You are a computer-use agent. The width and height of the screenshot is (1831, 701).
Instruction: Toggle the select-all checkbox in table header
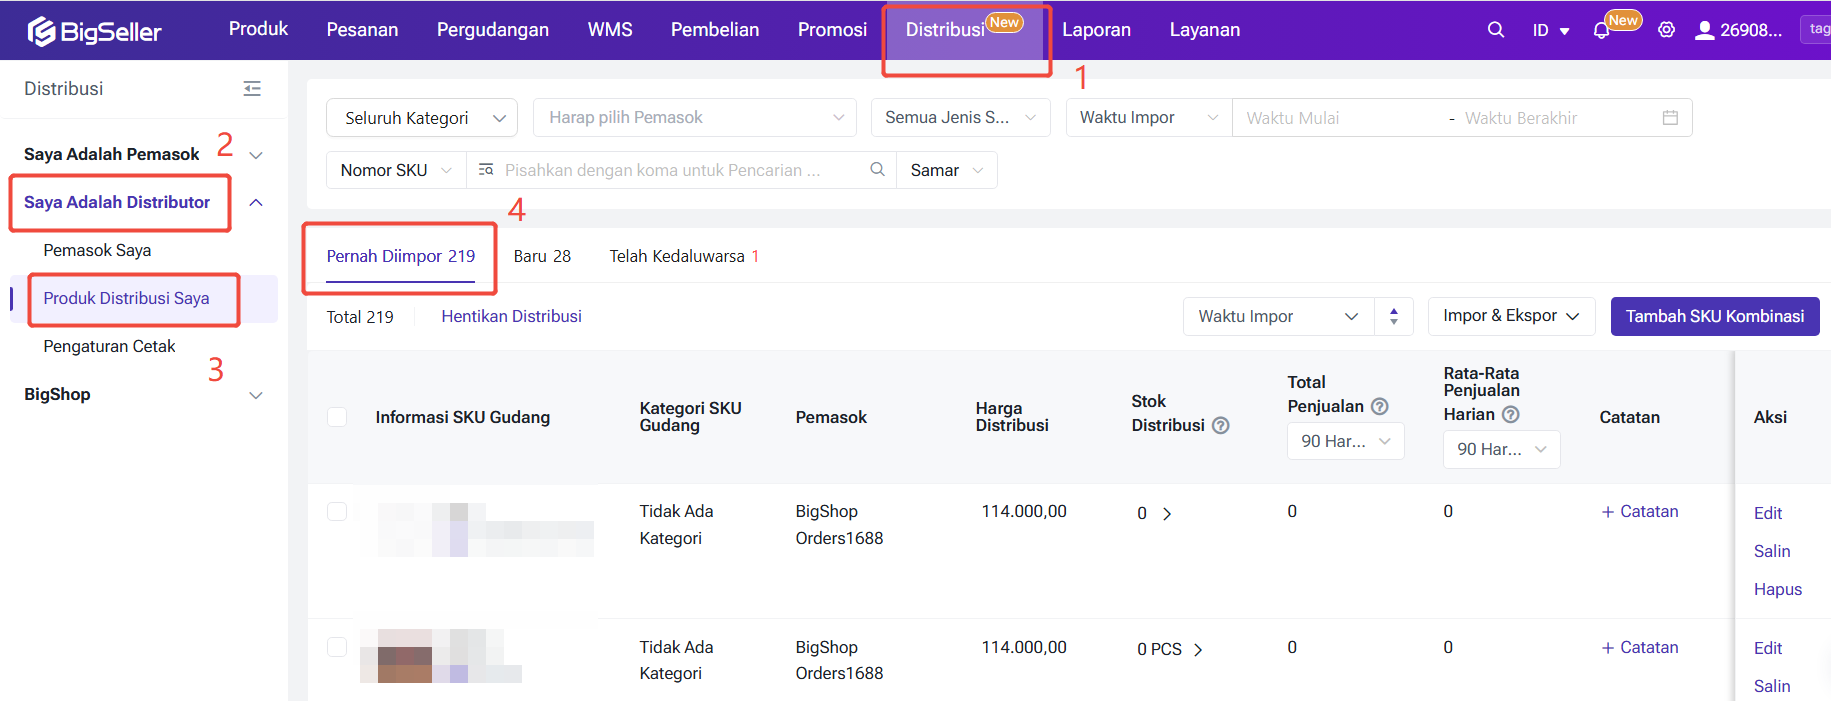(337, 417)
